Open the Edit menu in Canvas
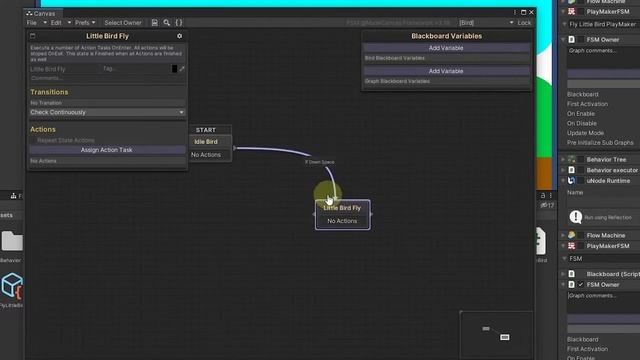 click(x=60, y=23)
